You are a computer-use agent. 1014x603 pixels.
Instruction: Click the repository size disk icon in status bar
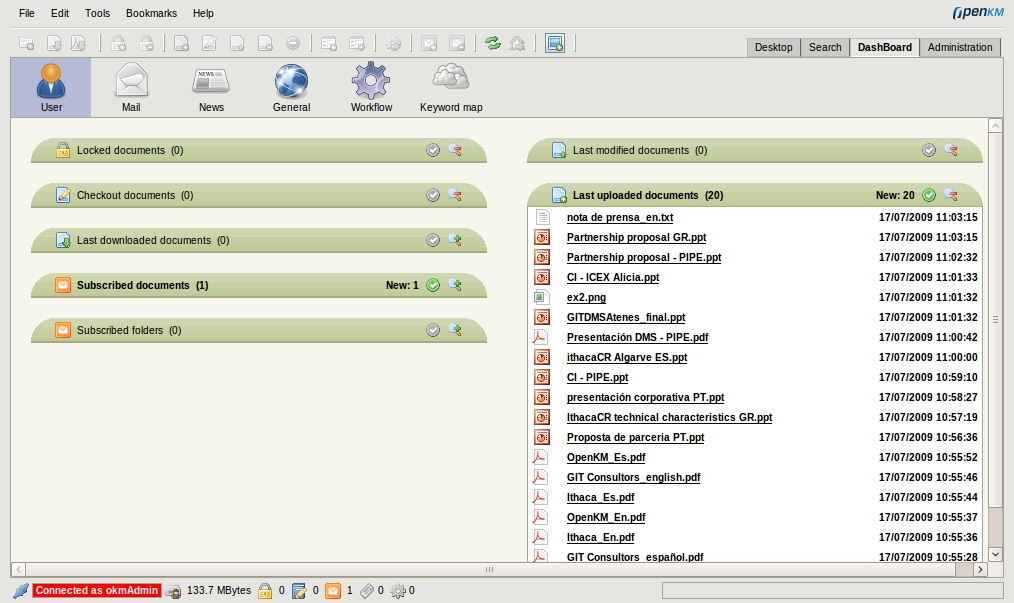click(173, 591)
